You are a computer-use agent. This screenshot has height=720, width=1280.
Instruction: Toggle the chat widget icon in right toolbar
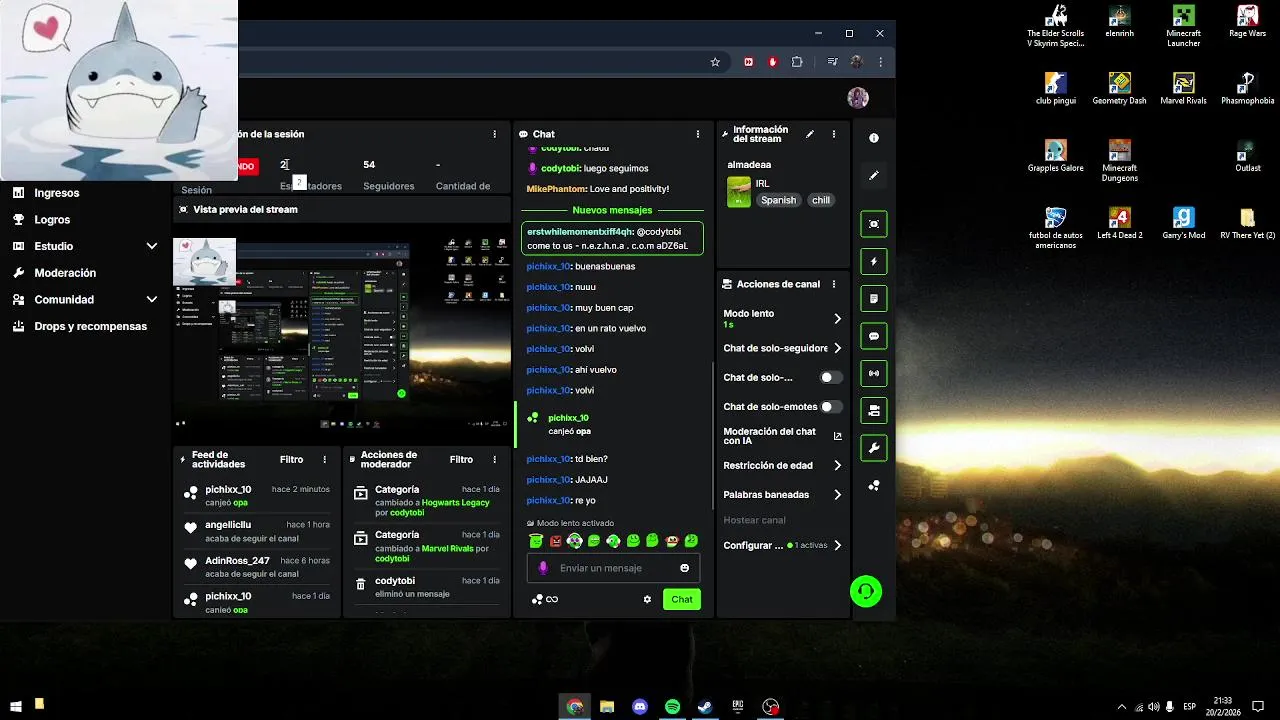(x=874, y=336)
